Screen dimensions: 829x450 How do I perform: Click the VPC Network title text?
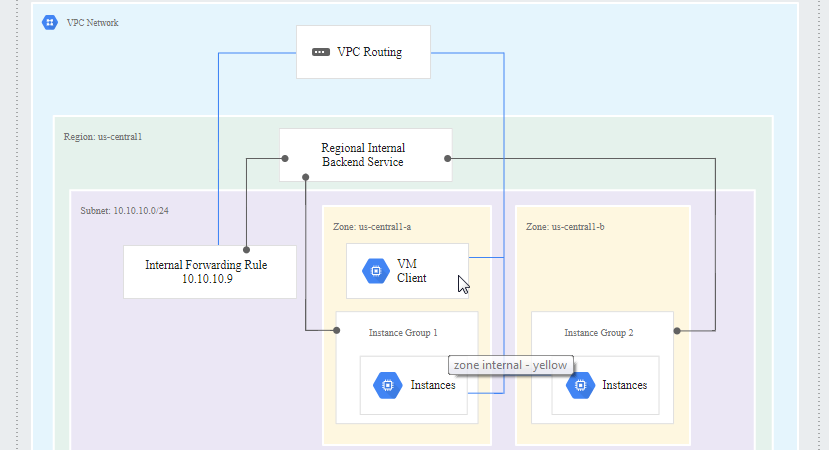[93, 23]
